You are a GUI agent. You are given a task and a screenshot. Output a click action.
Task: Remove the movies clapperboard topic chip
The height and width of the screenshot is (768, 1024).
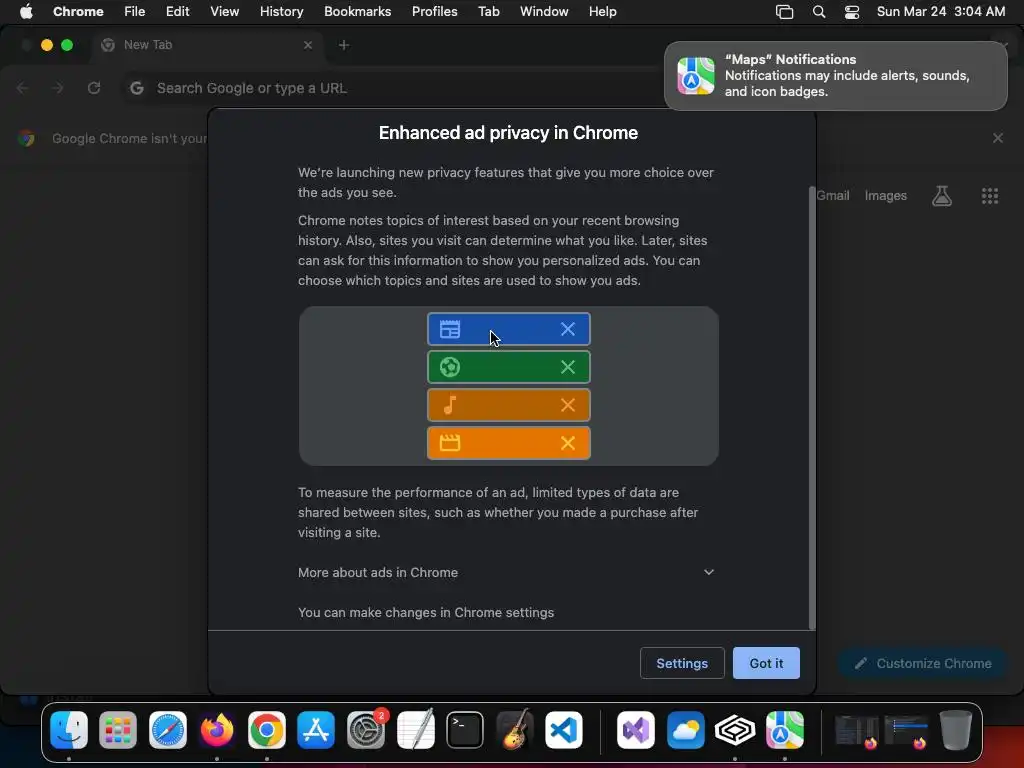click(568, 443)
